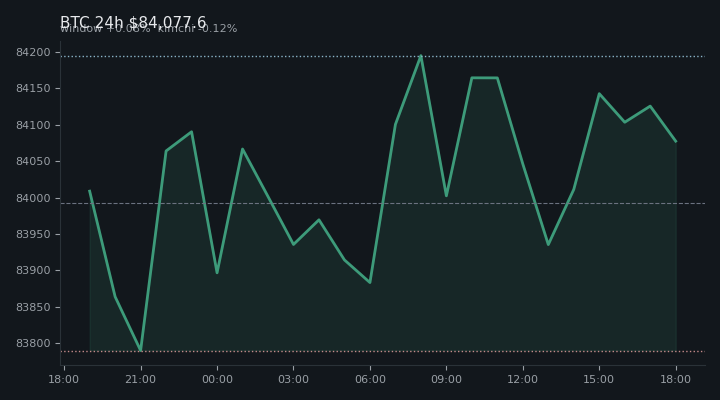The height and width of the screenshot is (400, 720).
Task: Click the 84100 y-axis label
Action: pos(33,125)
